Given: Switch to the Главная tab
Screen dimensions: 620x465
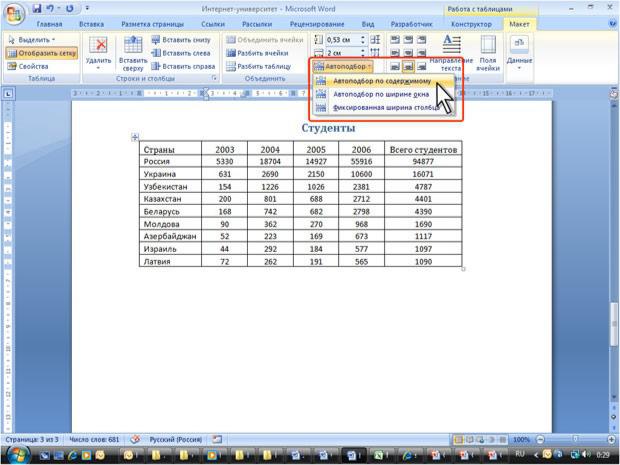Looking at the screenshot, I should point(49,24).
